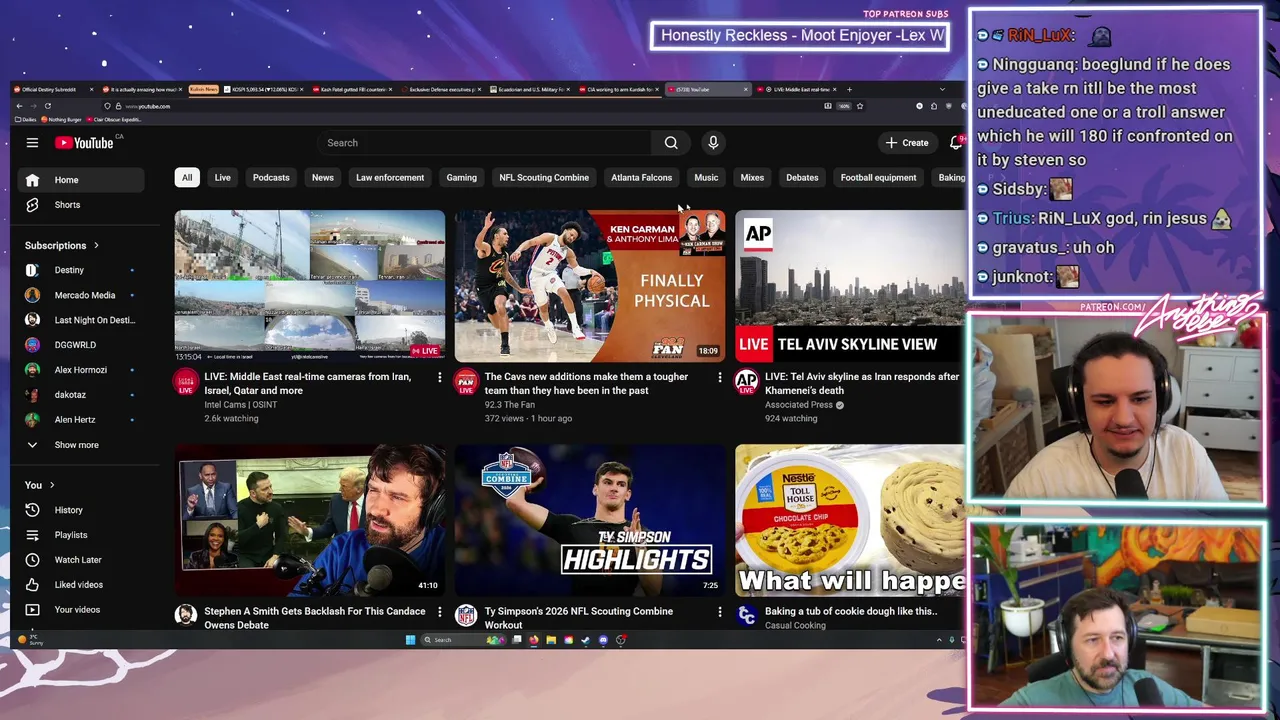Select the Debates filter chip

point(802,178)
